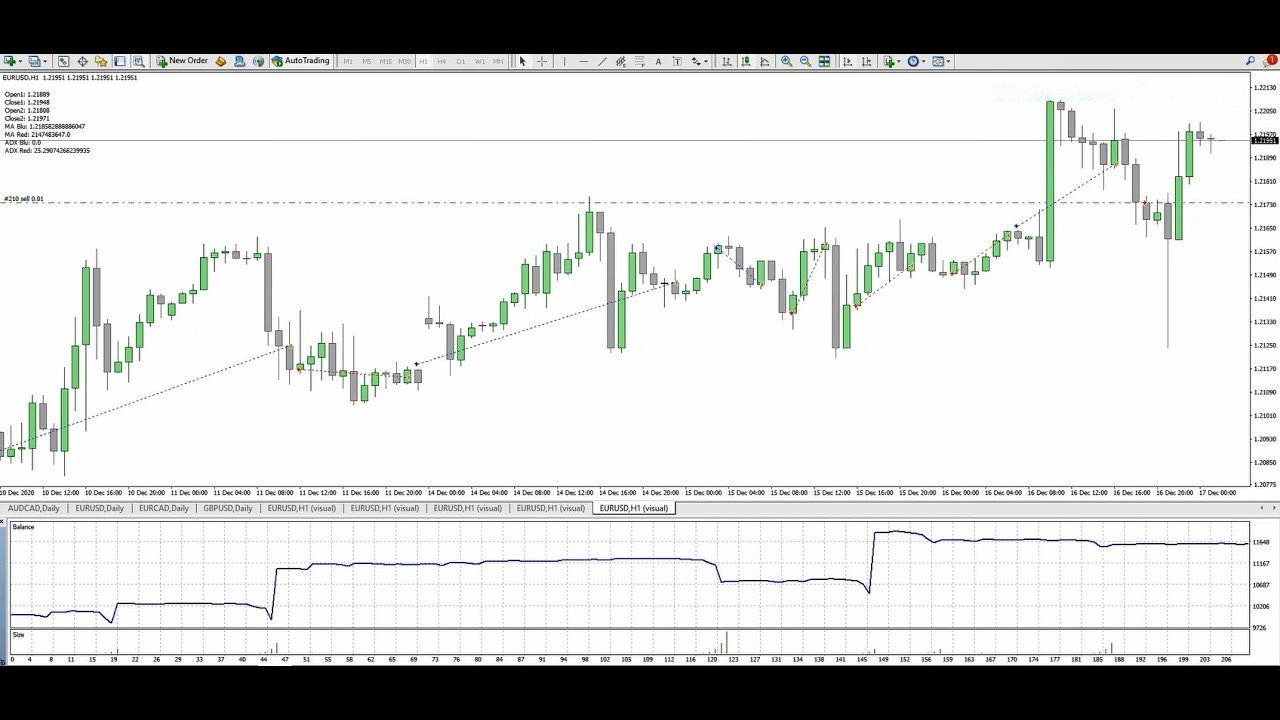Toggle the AutoTrading button
1280x720 pixels.
click(x=300, y=61)
